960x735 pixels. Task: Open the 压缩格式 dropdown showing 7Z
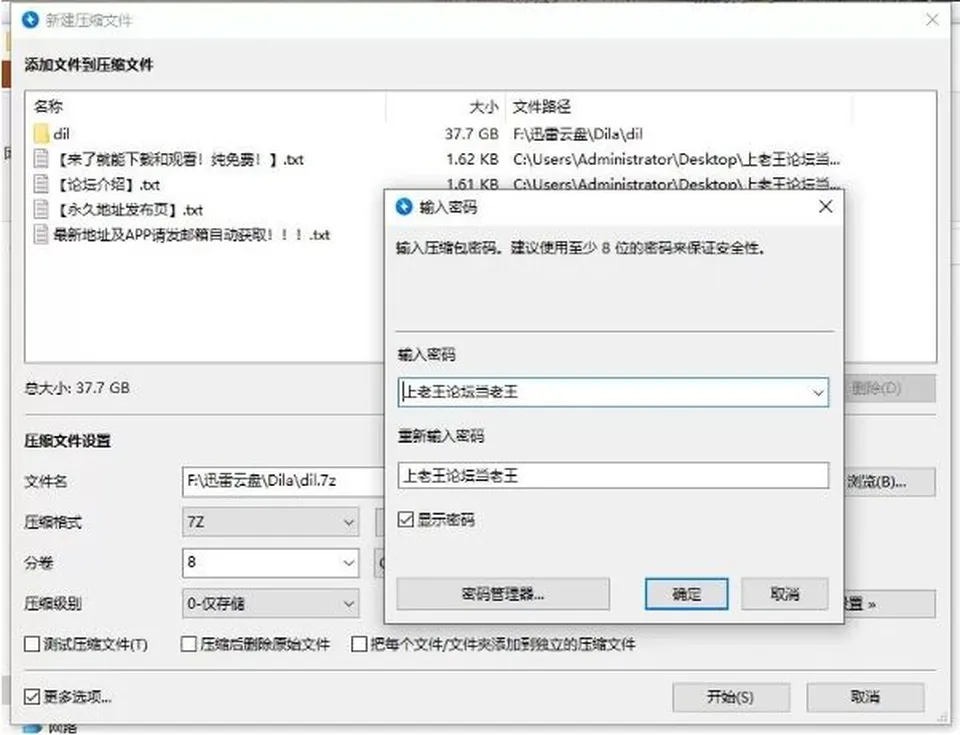[270, 522]
